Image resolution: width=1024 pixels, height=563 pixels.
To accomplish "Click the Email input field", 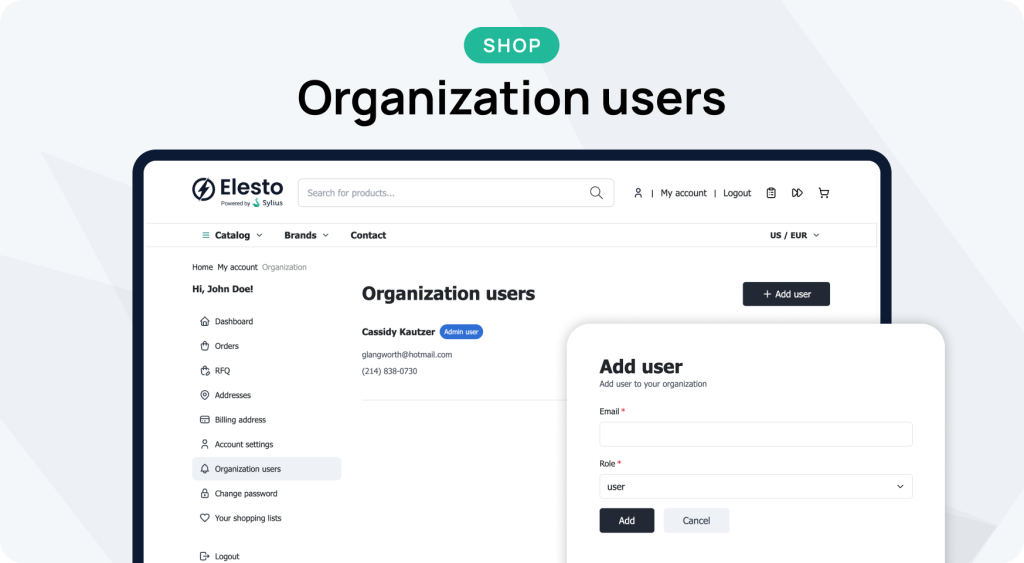I will [x=755, y=434].
